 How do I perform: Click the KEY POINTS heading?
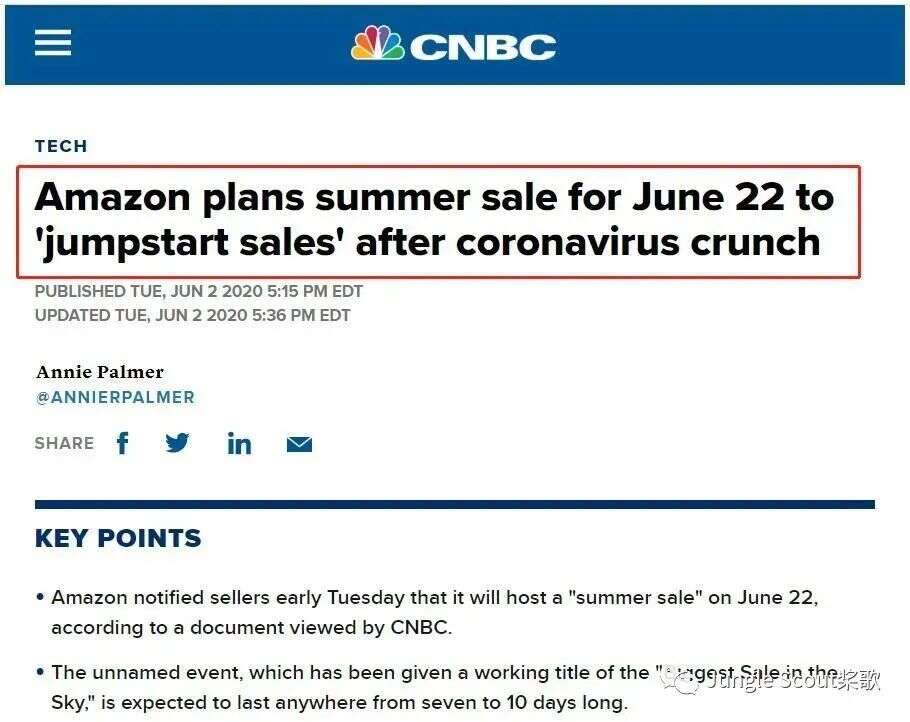(118, 538)
